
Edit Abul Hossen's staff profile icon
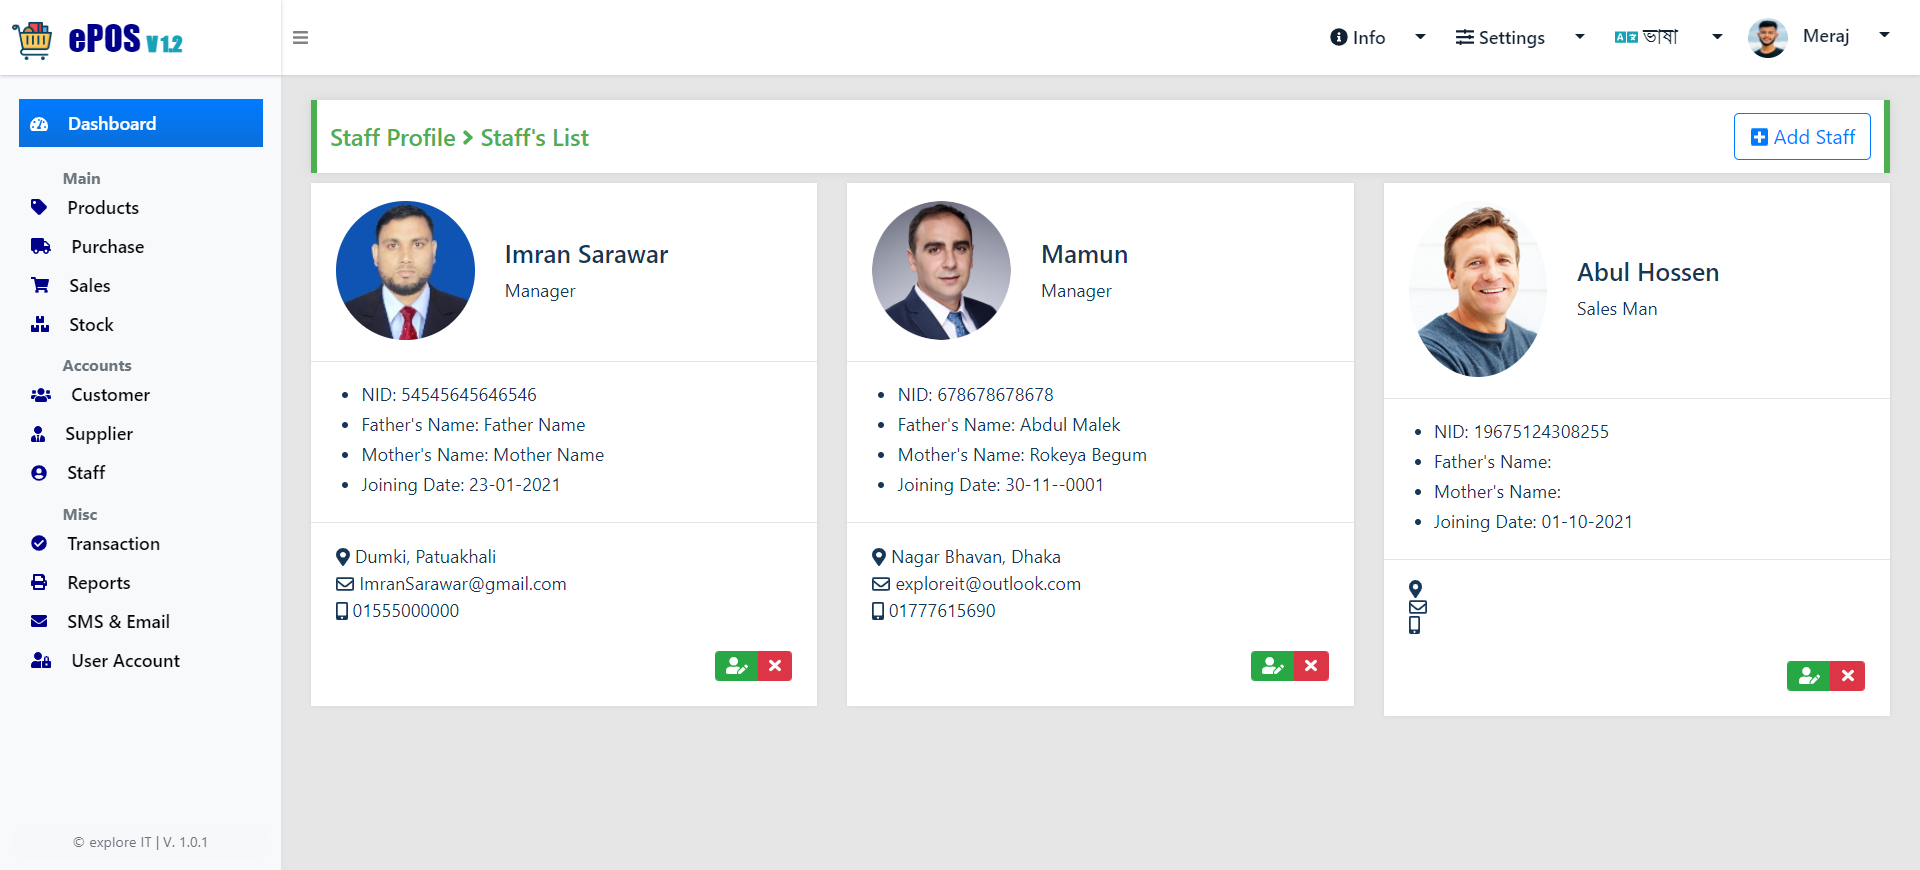(1808, 676)
